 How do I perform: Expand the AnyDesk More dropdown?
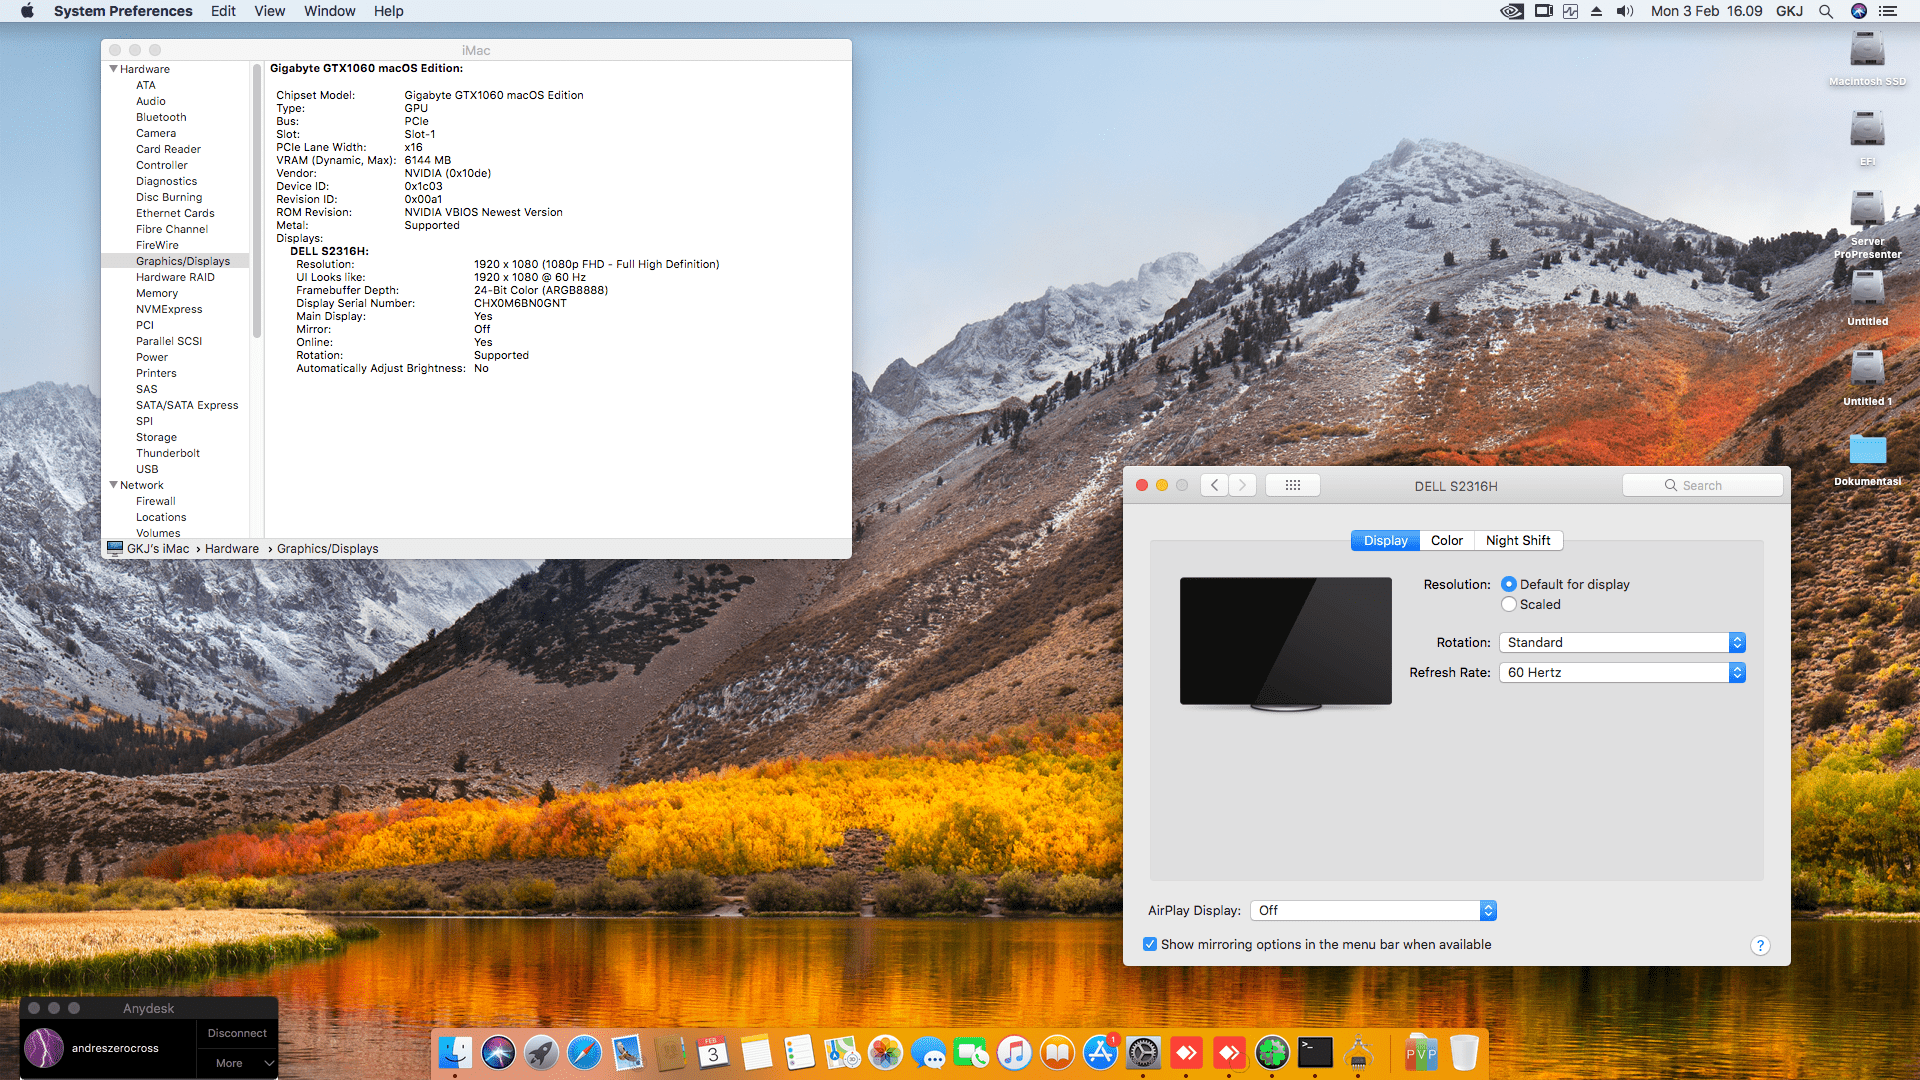[x=237, y=1063]
